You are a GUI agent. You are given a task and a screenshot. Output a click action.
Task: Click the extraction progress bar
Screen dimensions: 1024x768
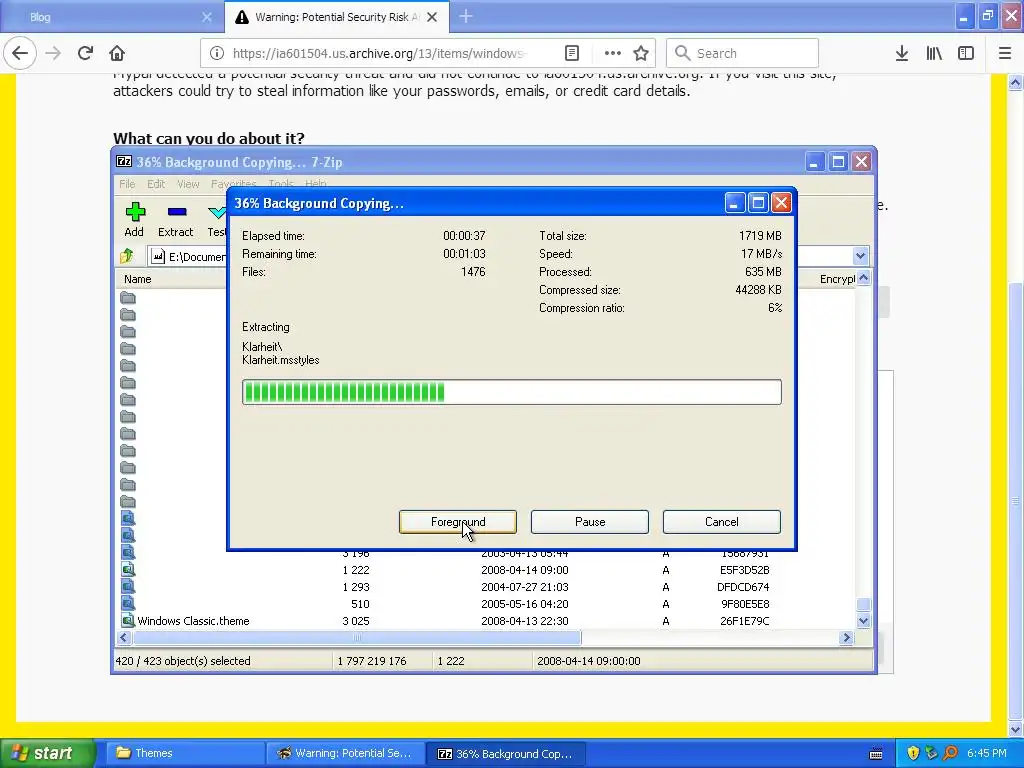coord(511,392)
